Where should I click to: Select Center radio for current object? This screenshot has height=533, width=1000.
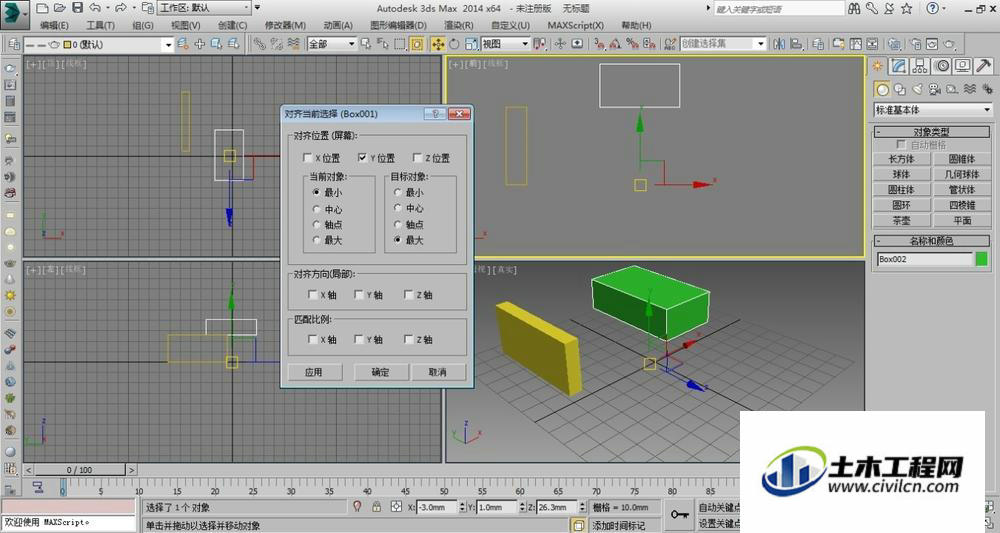(316, 209)
